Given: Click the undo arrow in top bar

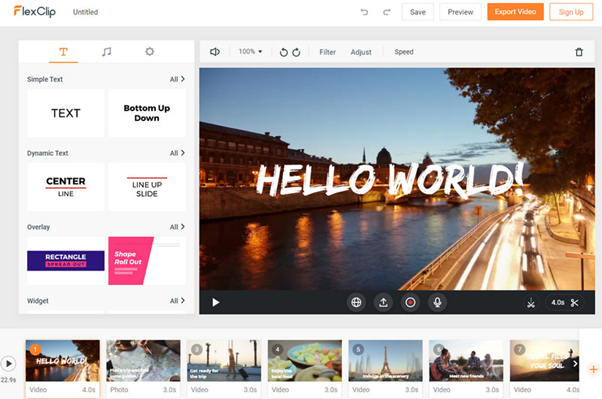Looking at the screenshot, I should tap(364, 12).
